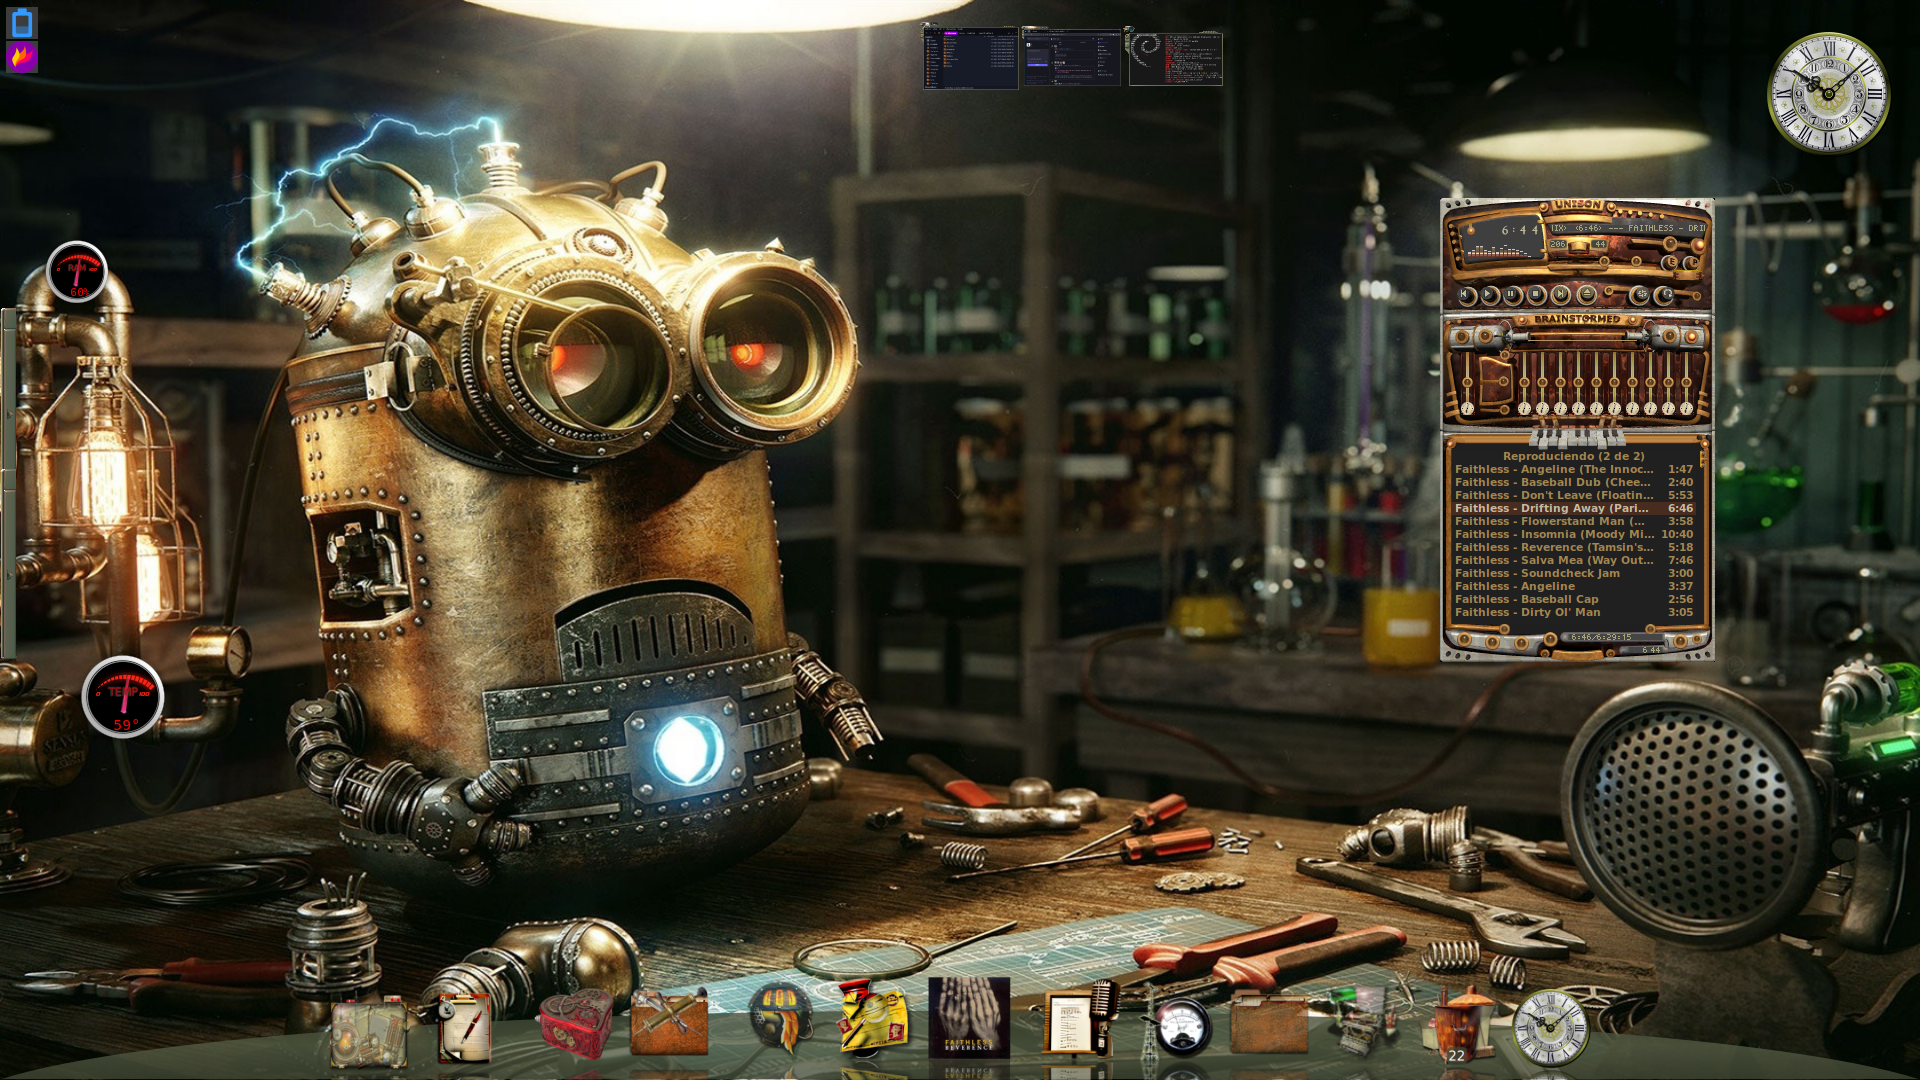Image resolution: width=1920 pixels, height=1080 pixels.
Task: Toggle shuffle button in the player
Action: click(x=1641, y=293)
